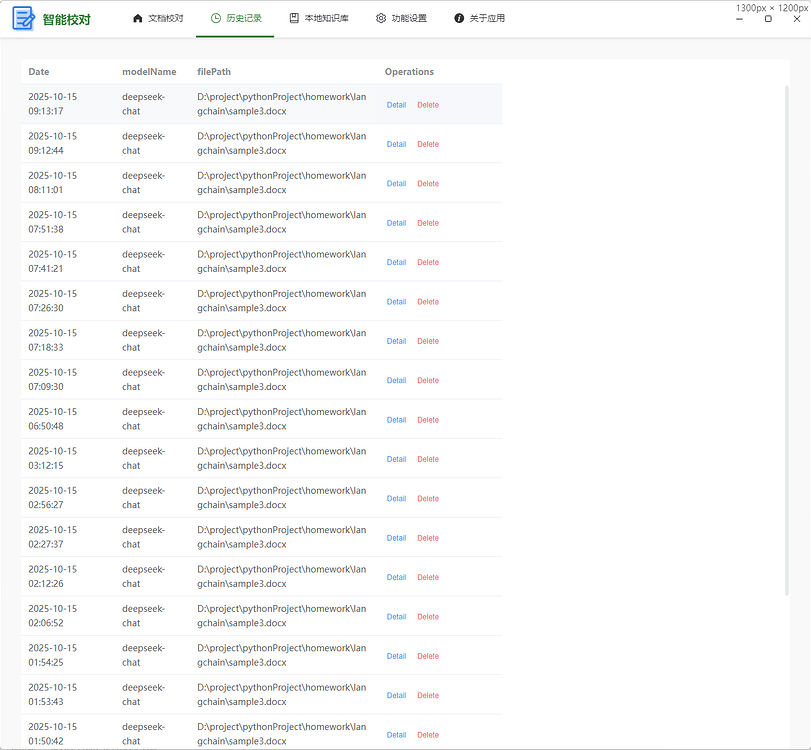Select the 历史记录 tab
The image size is (811, 750).
(236, 19)
